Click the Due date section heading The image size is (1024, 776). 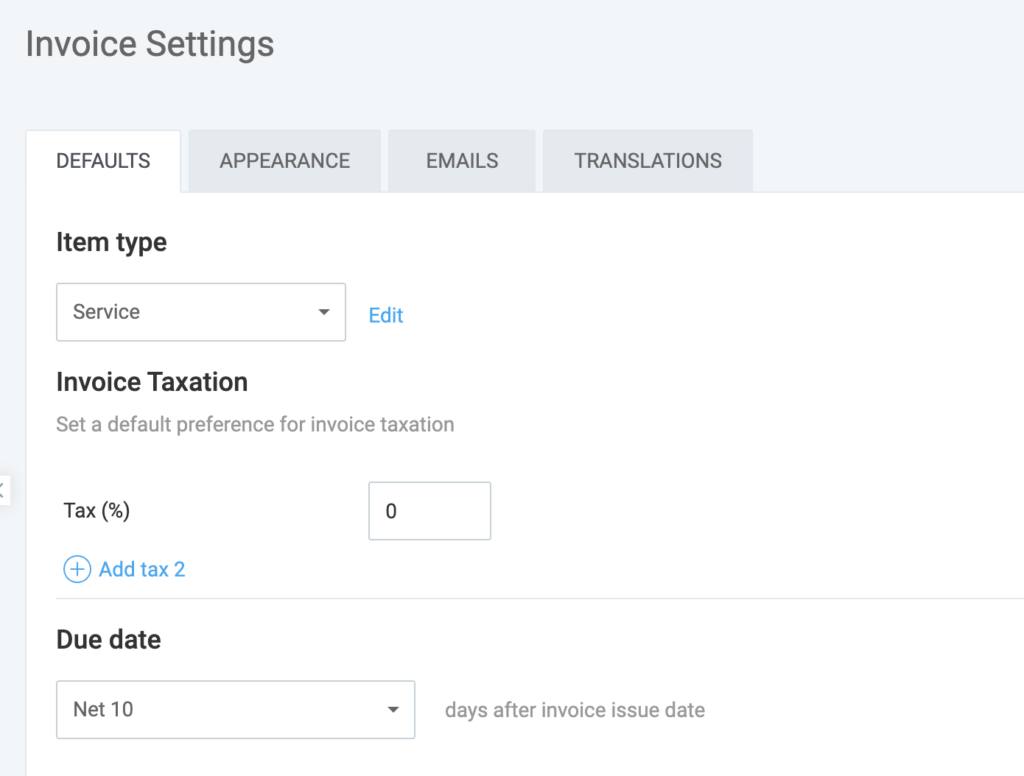(x=108, y=640)
